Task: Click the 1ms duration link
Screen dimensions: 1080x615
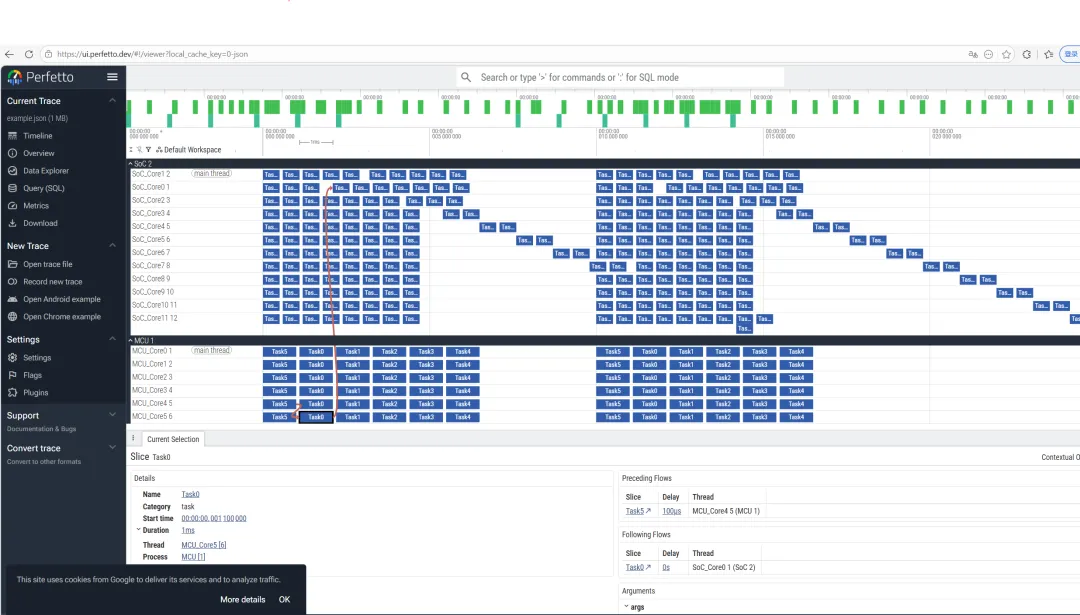Action: (x=188, y=530)
